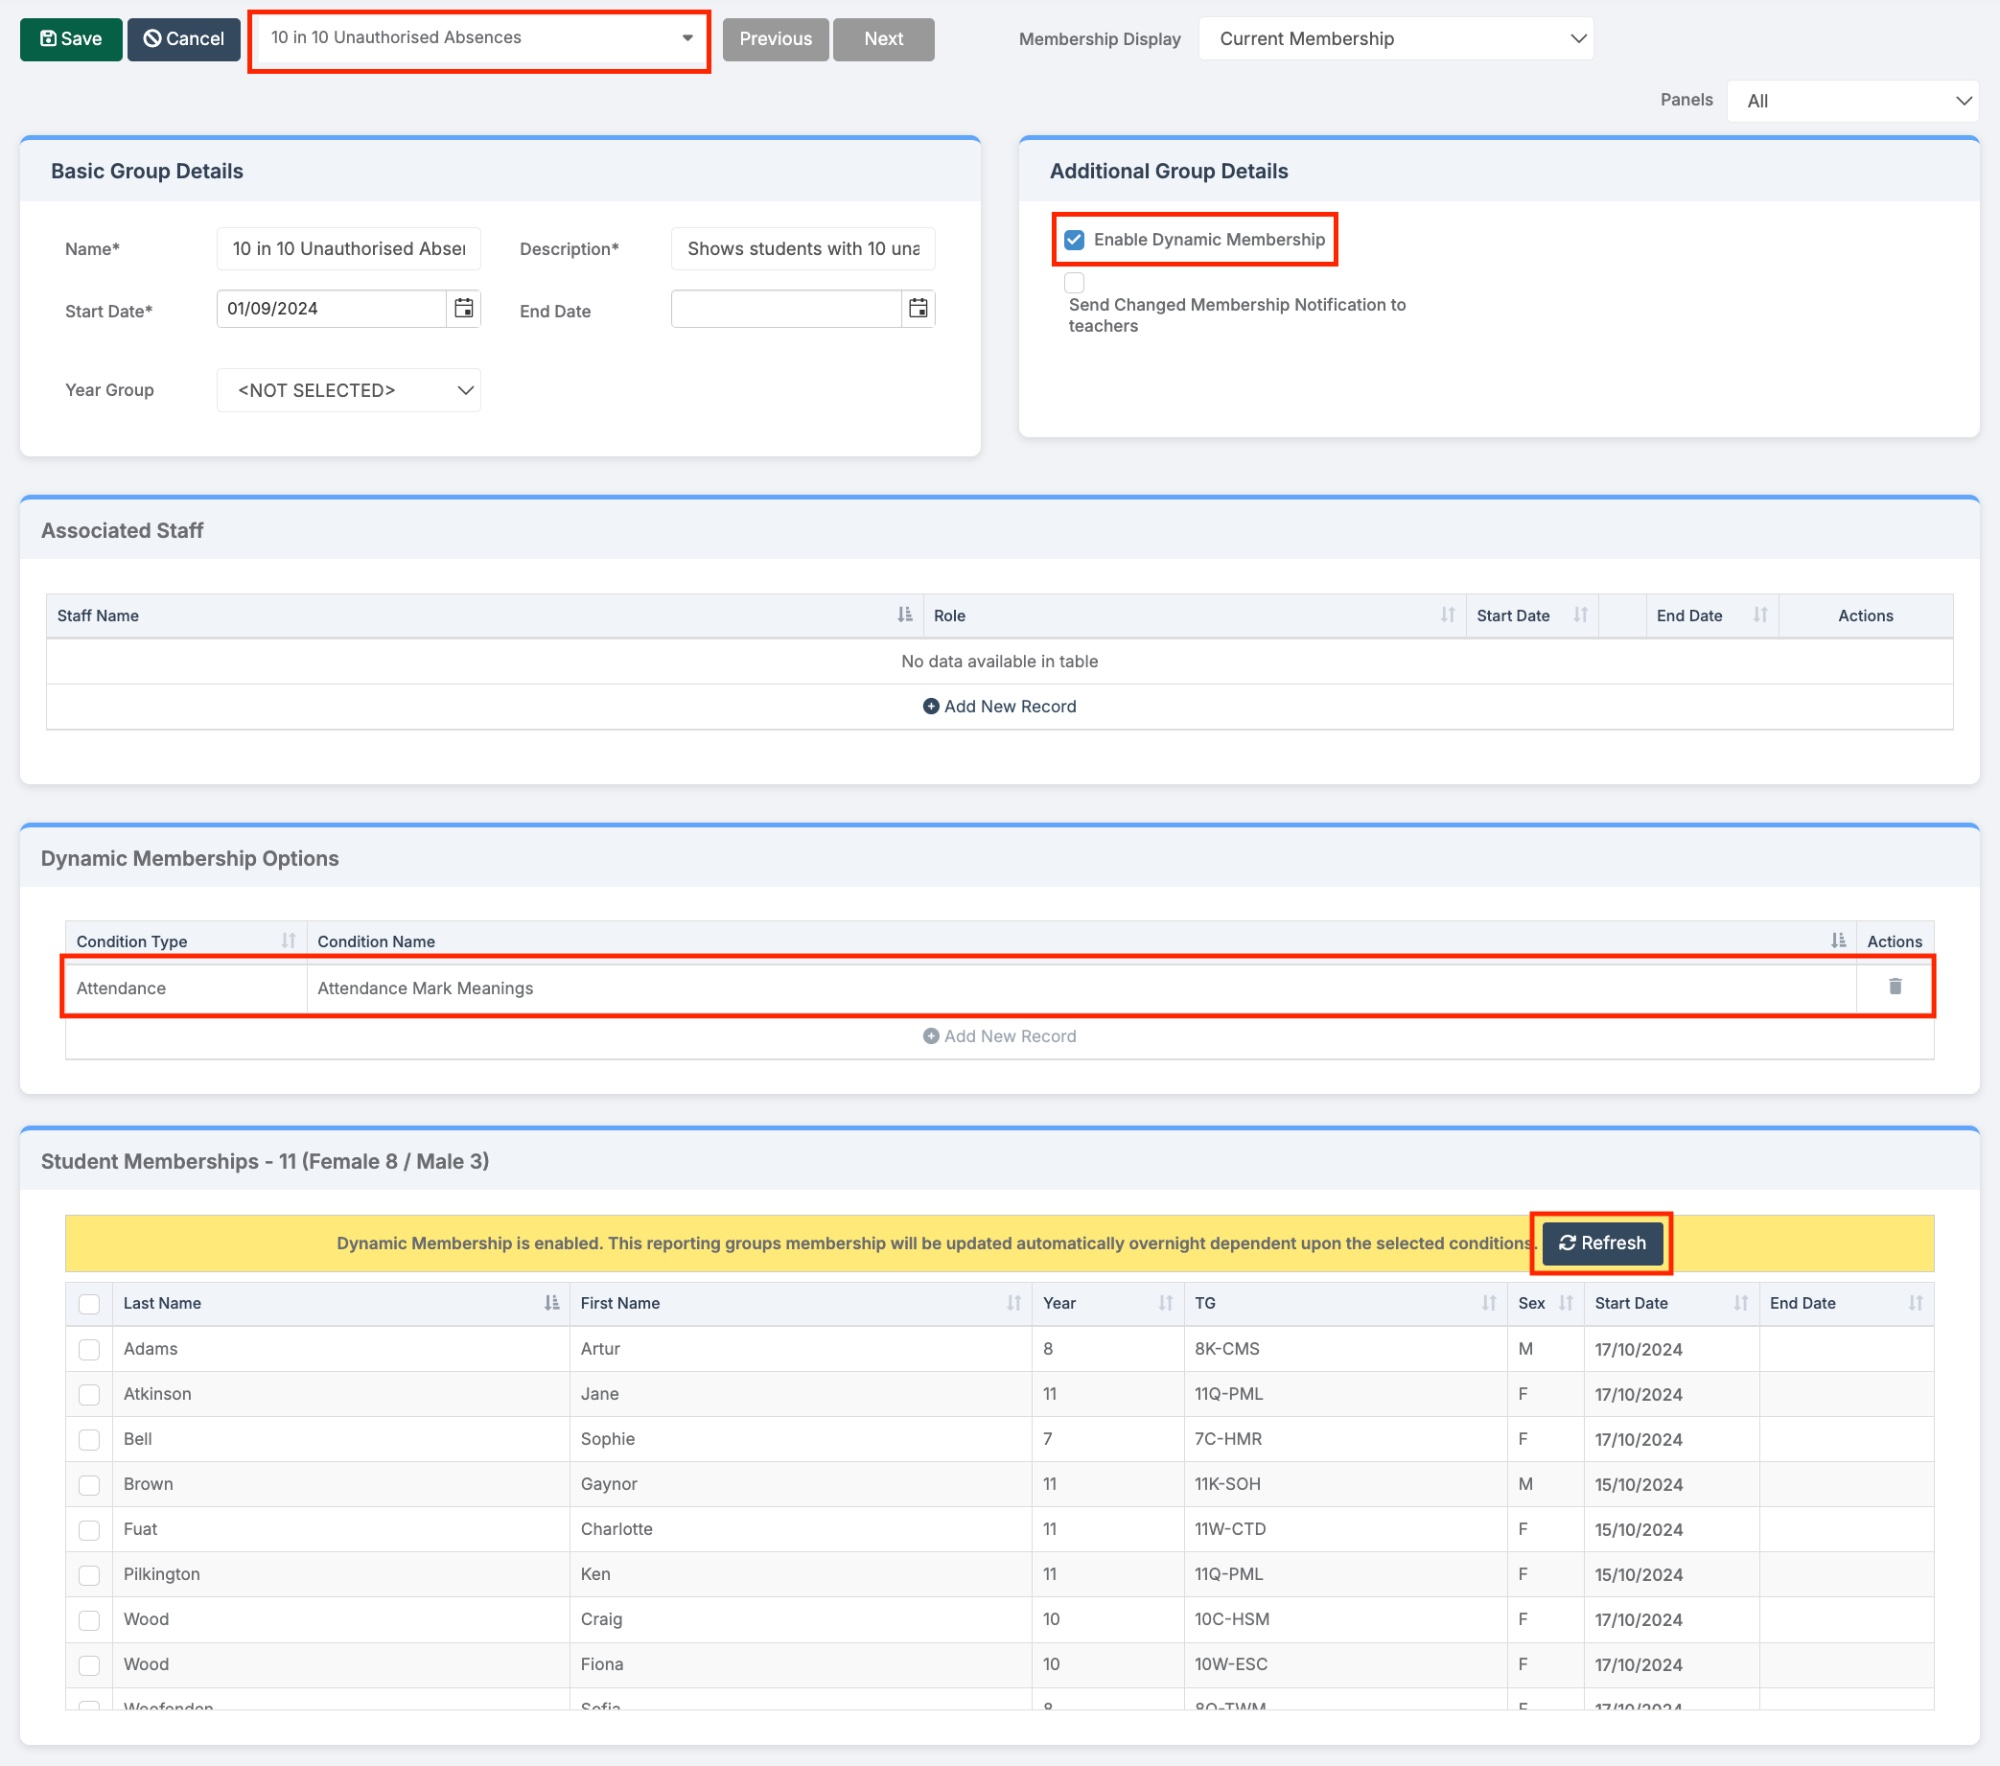Screen dimensions: 2000x1766
Task: Open the Start Date calendar picker
Action: [463, 308]
